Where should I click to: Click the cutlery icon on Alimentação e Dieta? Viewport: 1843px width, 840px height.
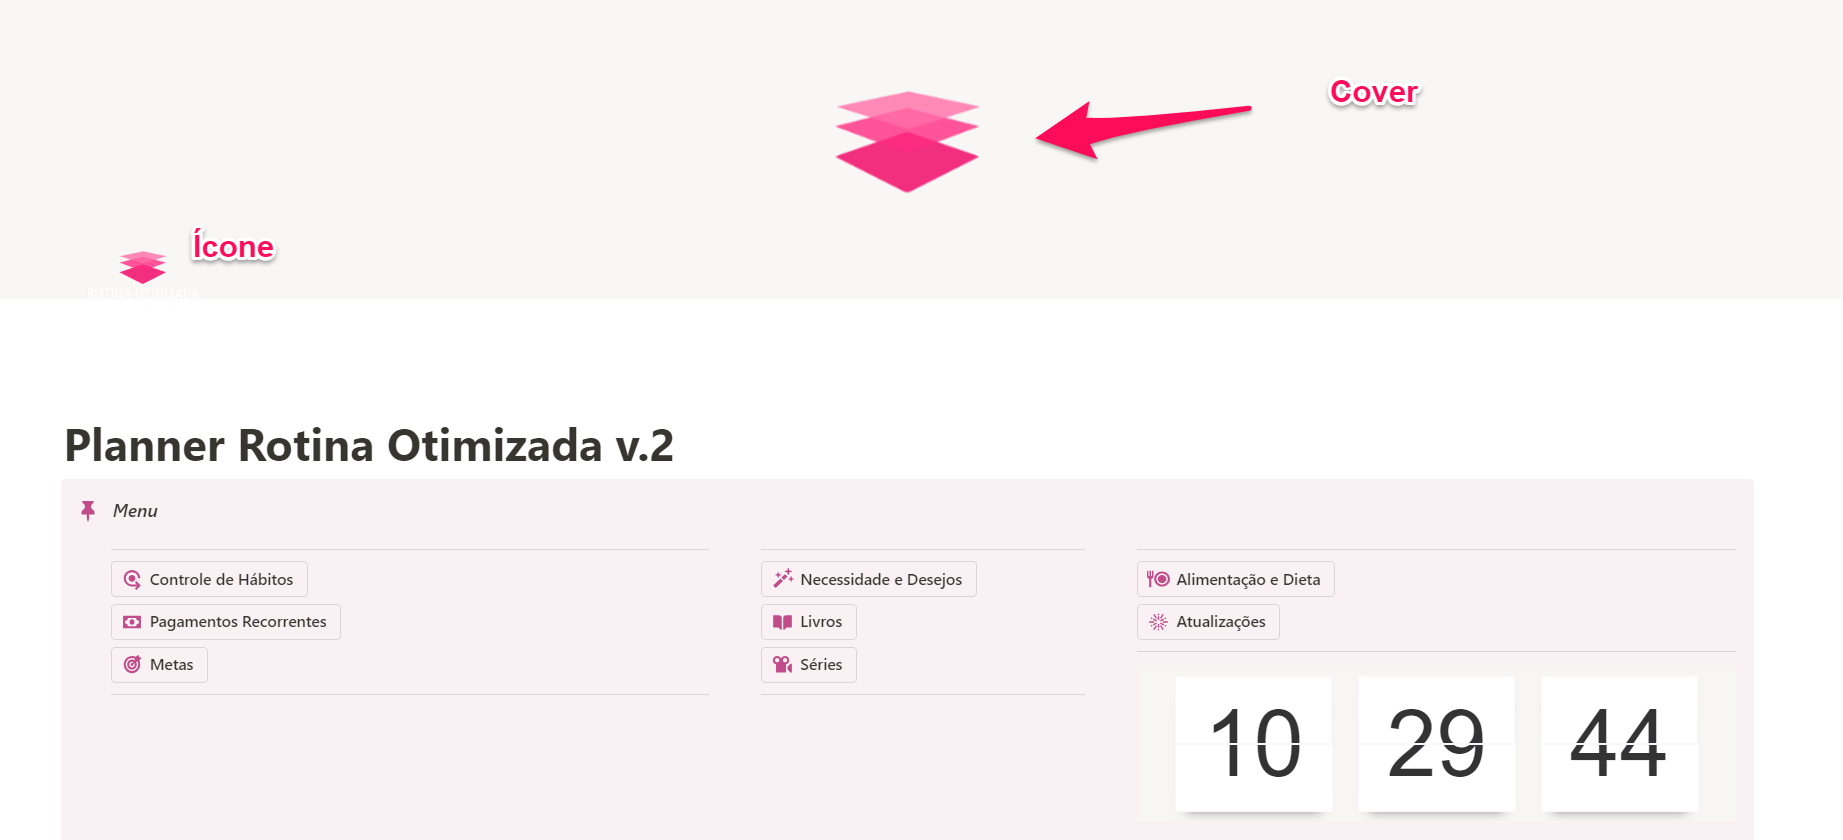tap(1158, 579)
